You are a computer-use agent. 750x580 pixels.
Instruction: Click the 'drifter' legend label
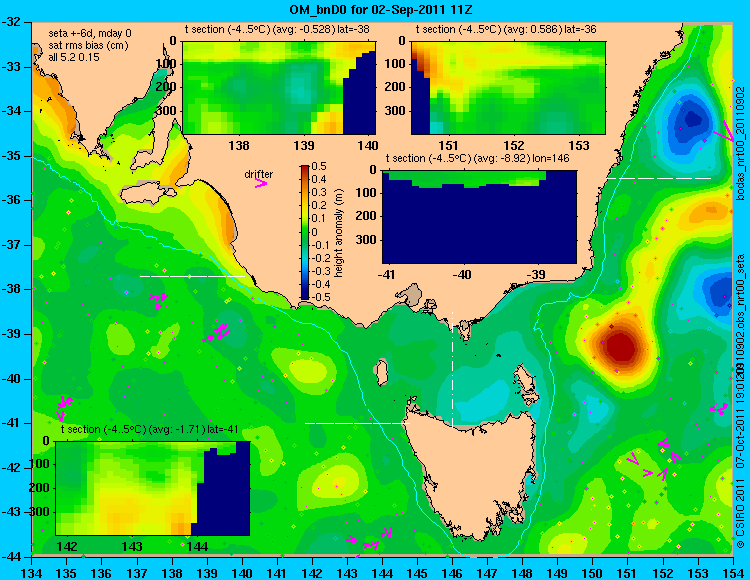pos(258,174)
